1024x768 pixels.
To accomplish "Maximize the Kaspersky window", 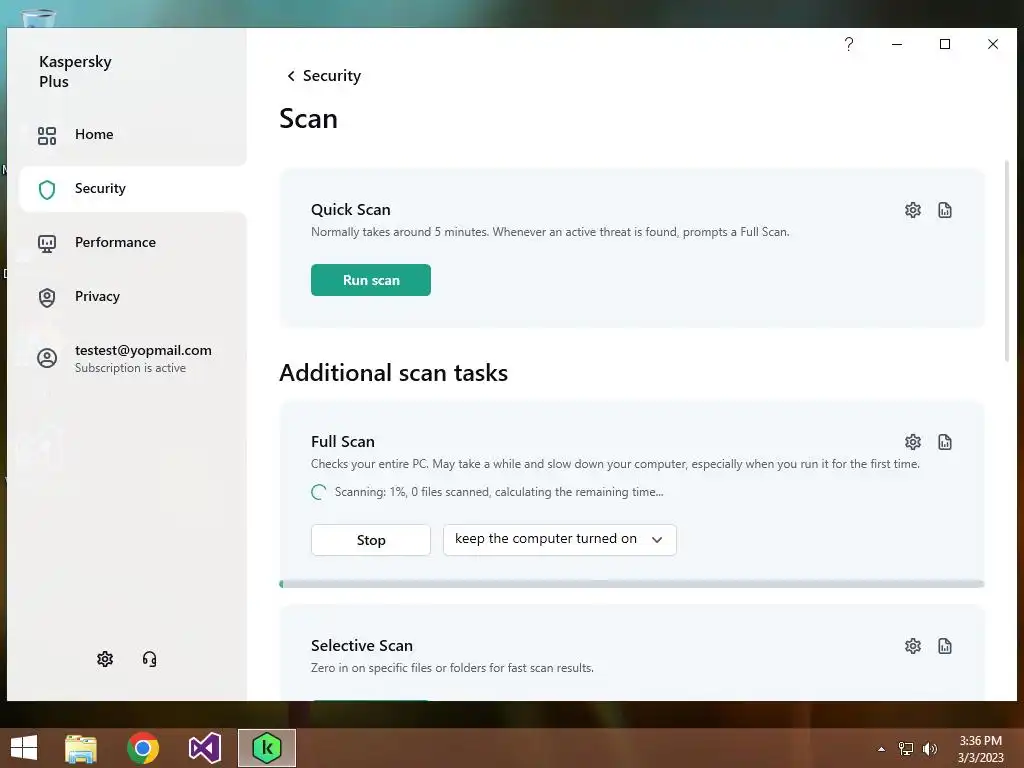I will (x=944, y=44).
